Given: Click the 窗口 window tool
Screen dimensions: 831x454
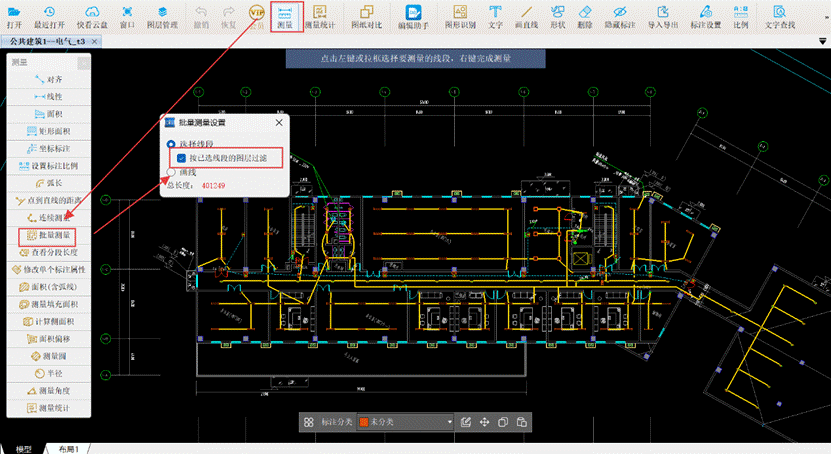Looking at the screenshot, I should pos(127,17).
